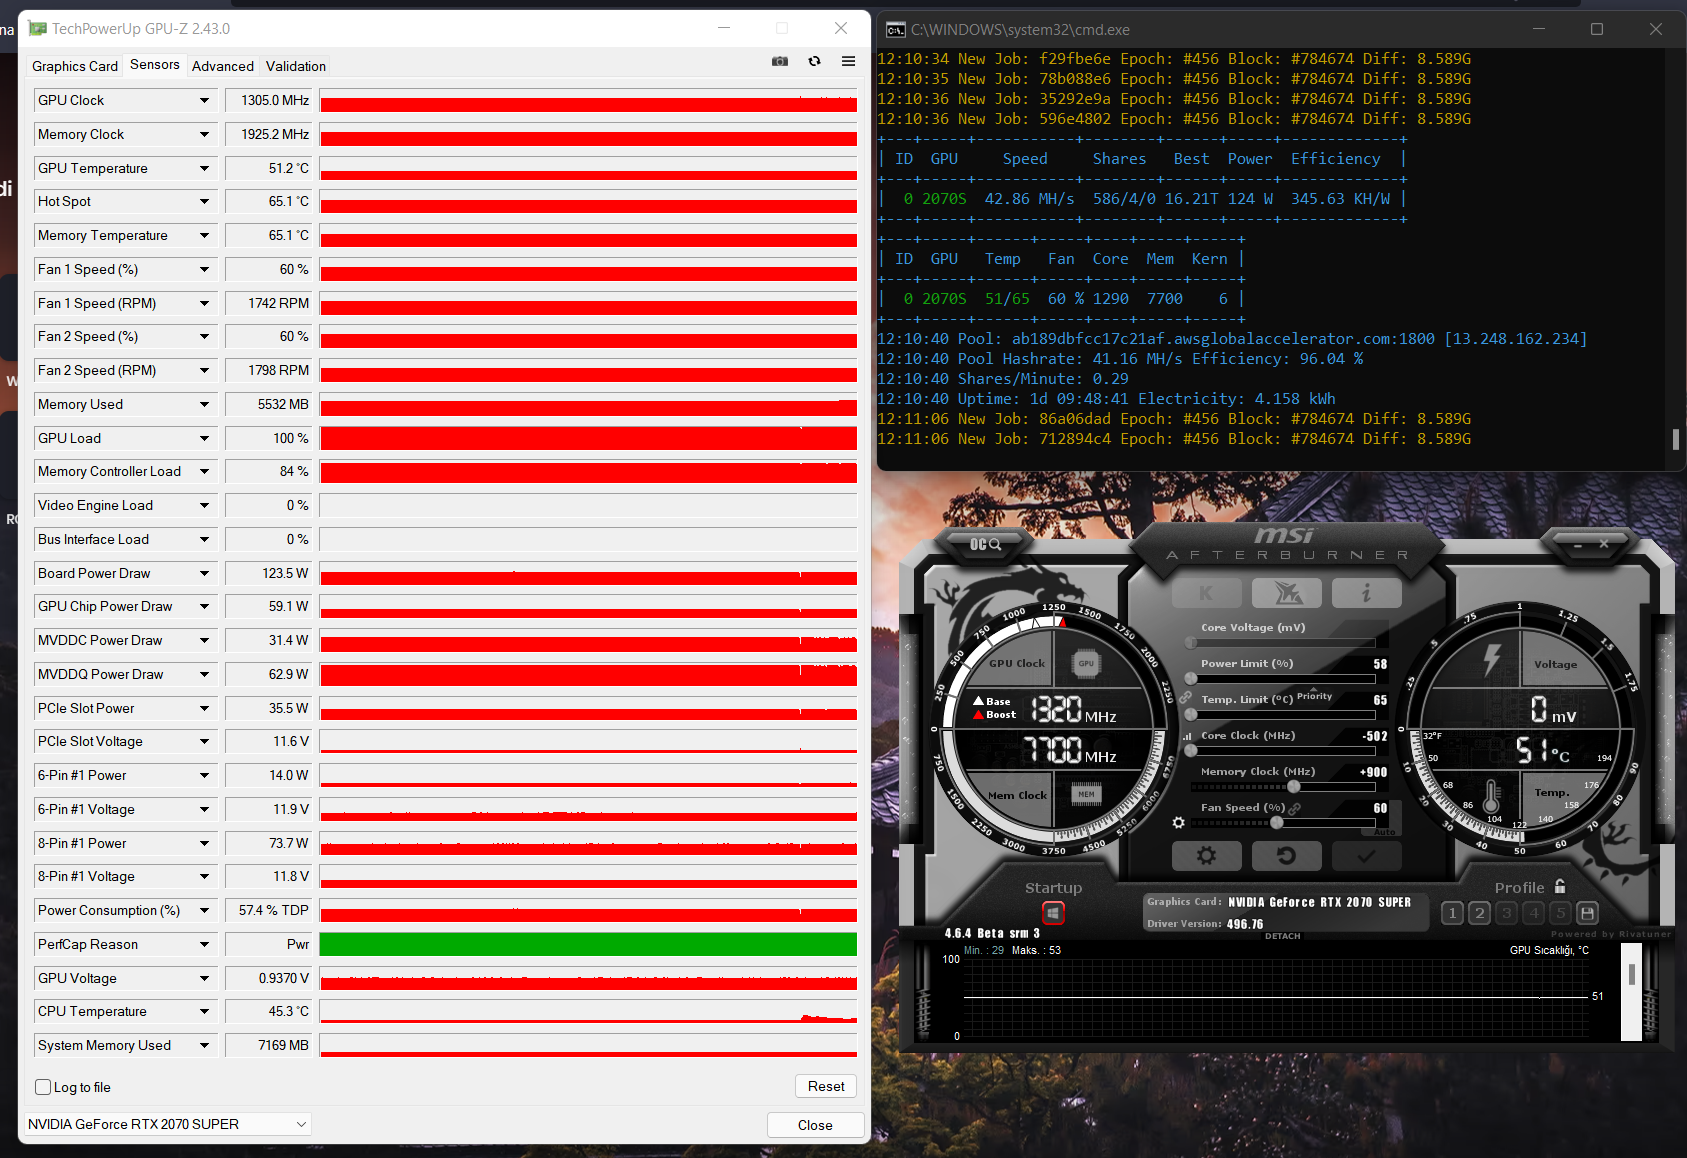Screen dimensions: 1687x1158
Task: Select Afterburner profile slot 1
Action: tap(1453, 913)
